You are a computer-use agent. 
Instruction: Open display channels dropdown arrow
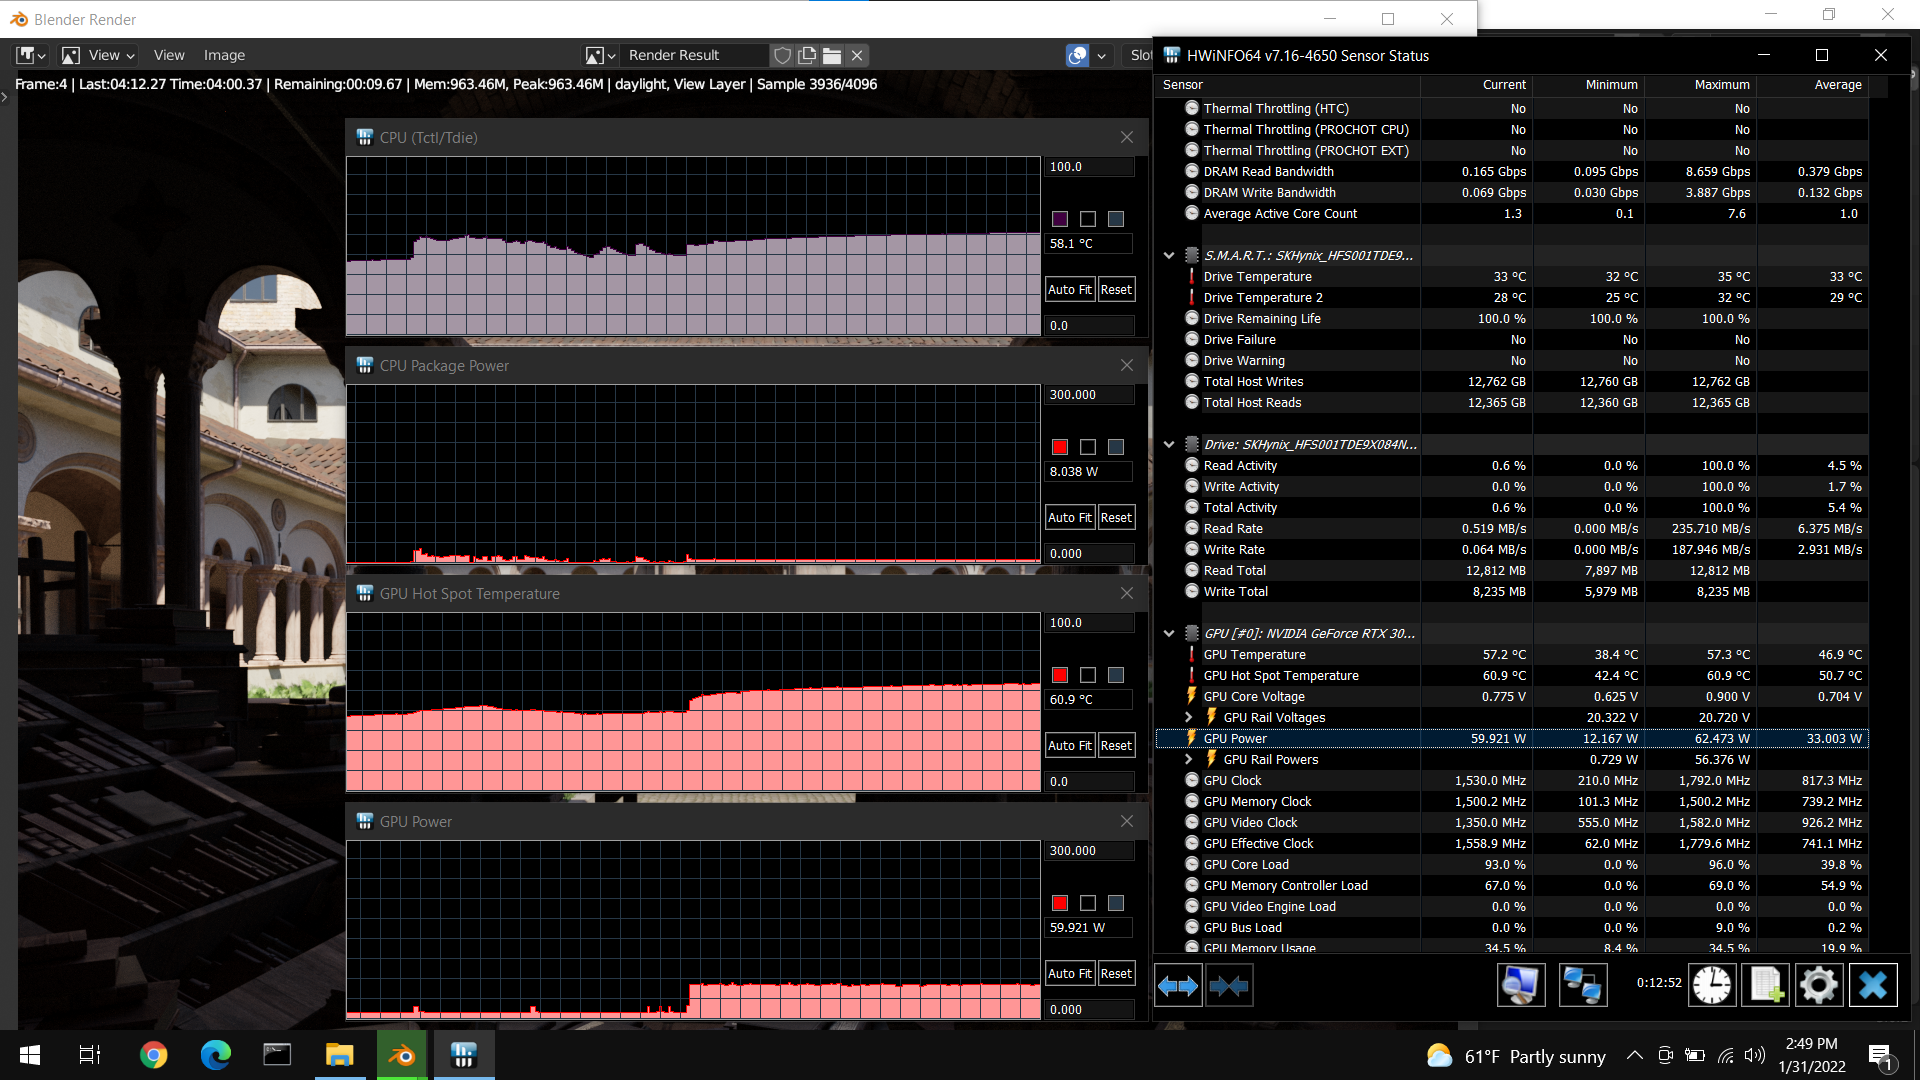(x=1101, y=55)
